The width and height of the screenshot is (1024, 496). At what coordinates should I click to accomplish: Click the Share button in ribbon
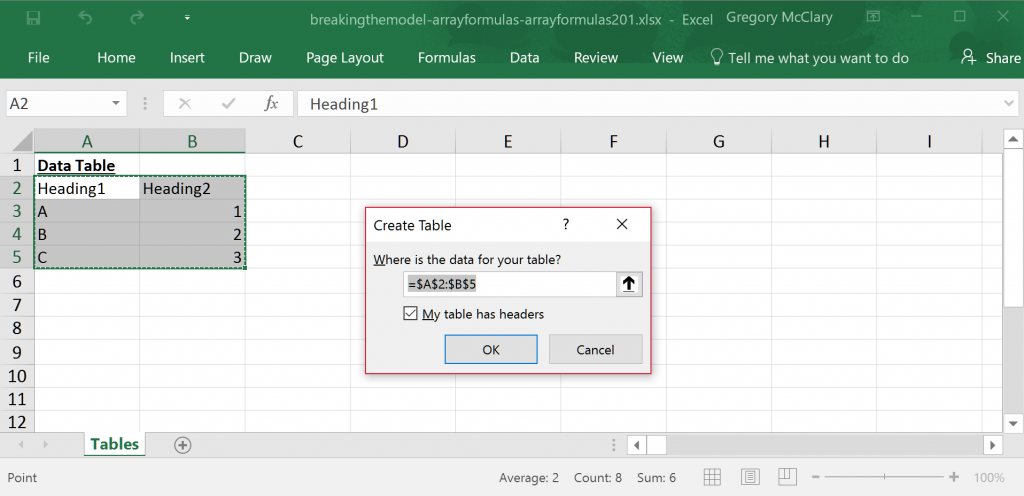(x=990, y=58)
